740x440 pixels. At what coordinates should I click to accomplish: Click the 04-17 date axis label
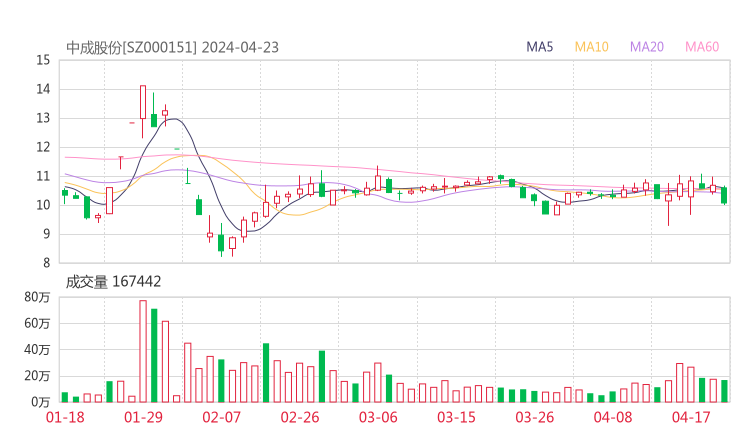pos(691,417)
